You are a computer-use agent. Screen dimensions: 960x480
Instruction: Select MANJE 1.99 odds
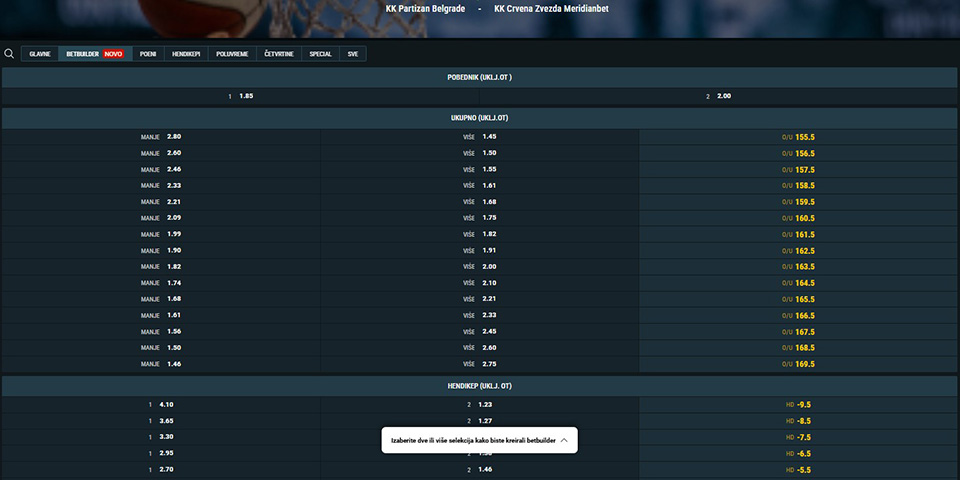point(161,234)
